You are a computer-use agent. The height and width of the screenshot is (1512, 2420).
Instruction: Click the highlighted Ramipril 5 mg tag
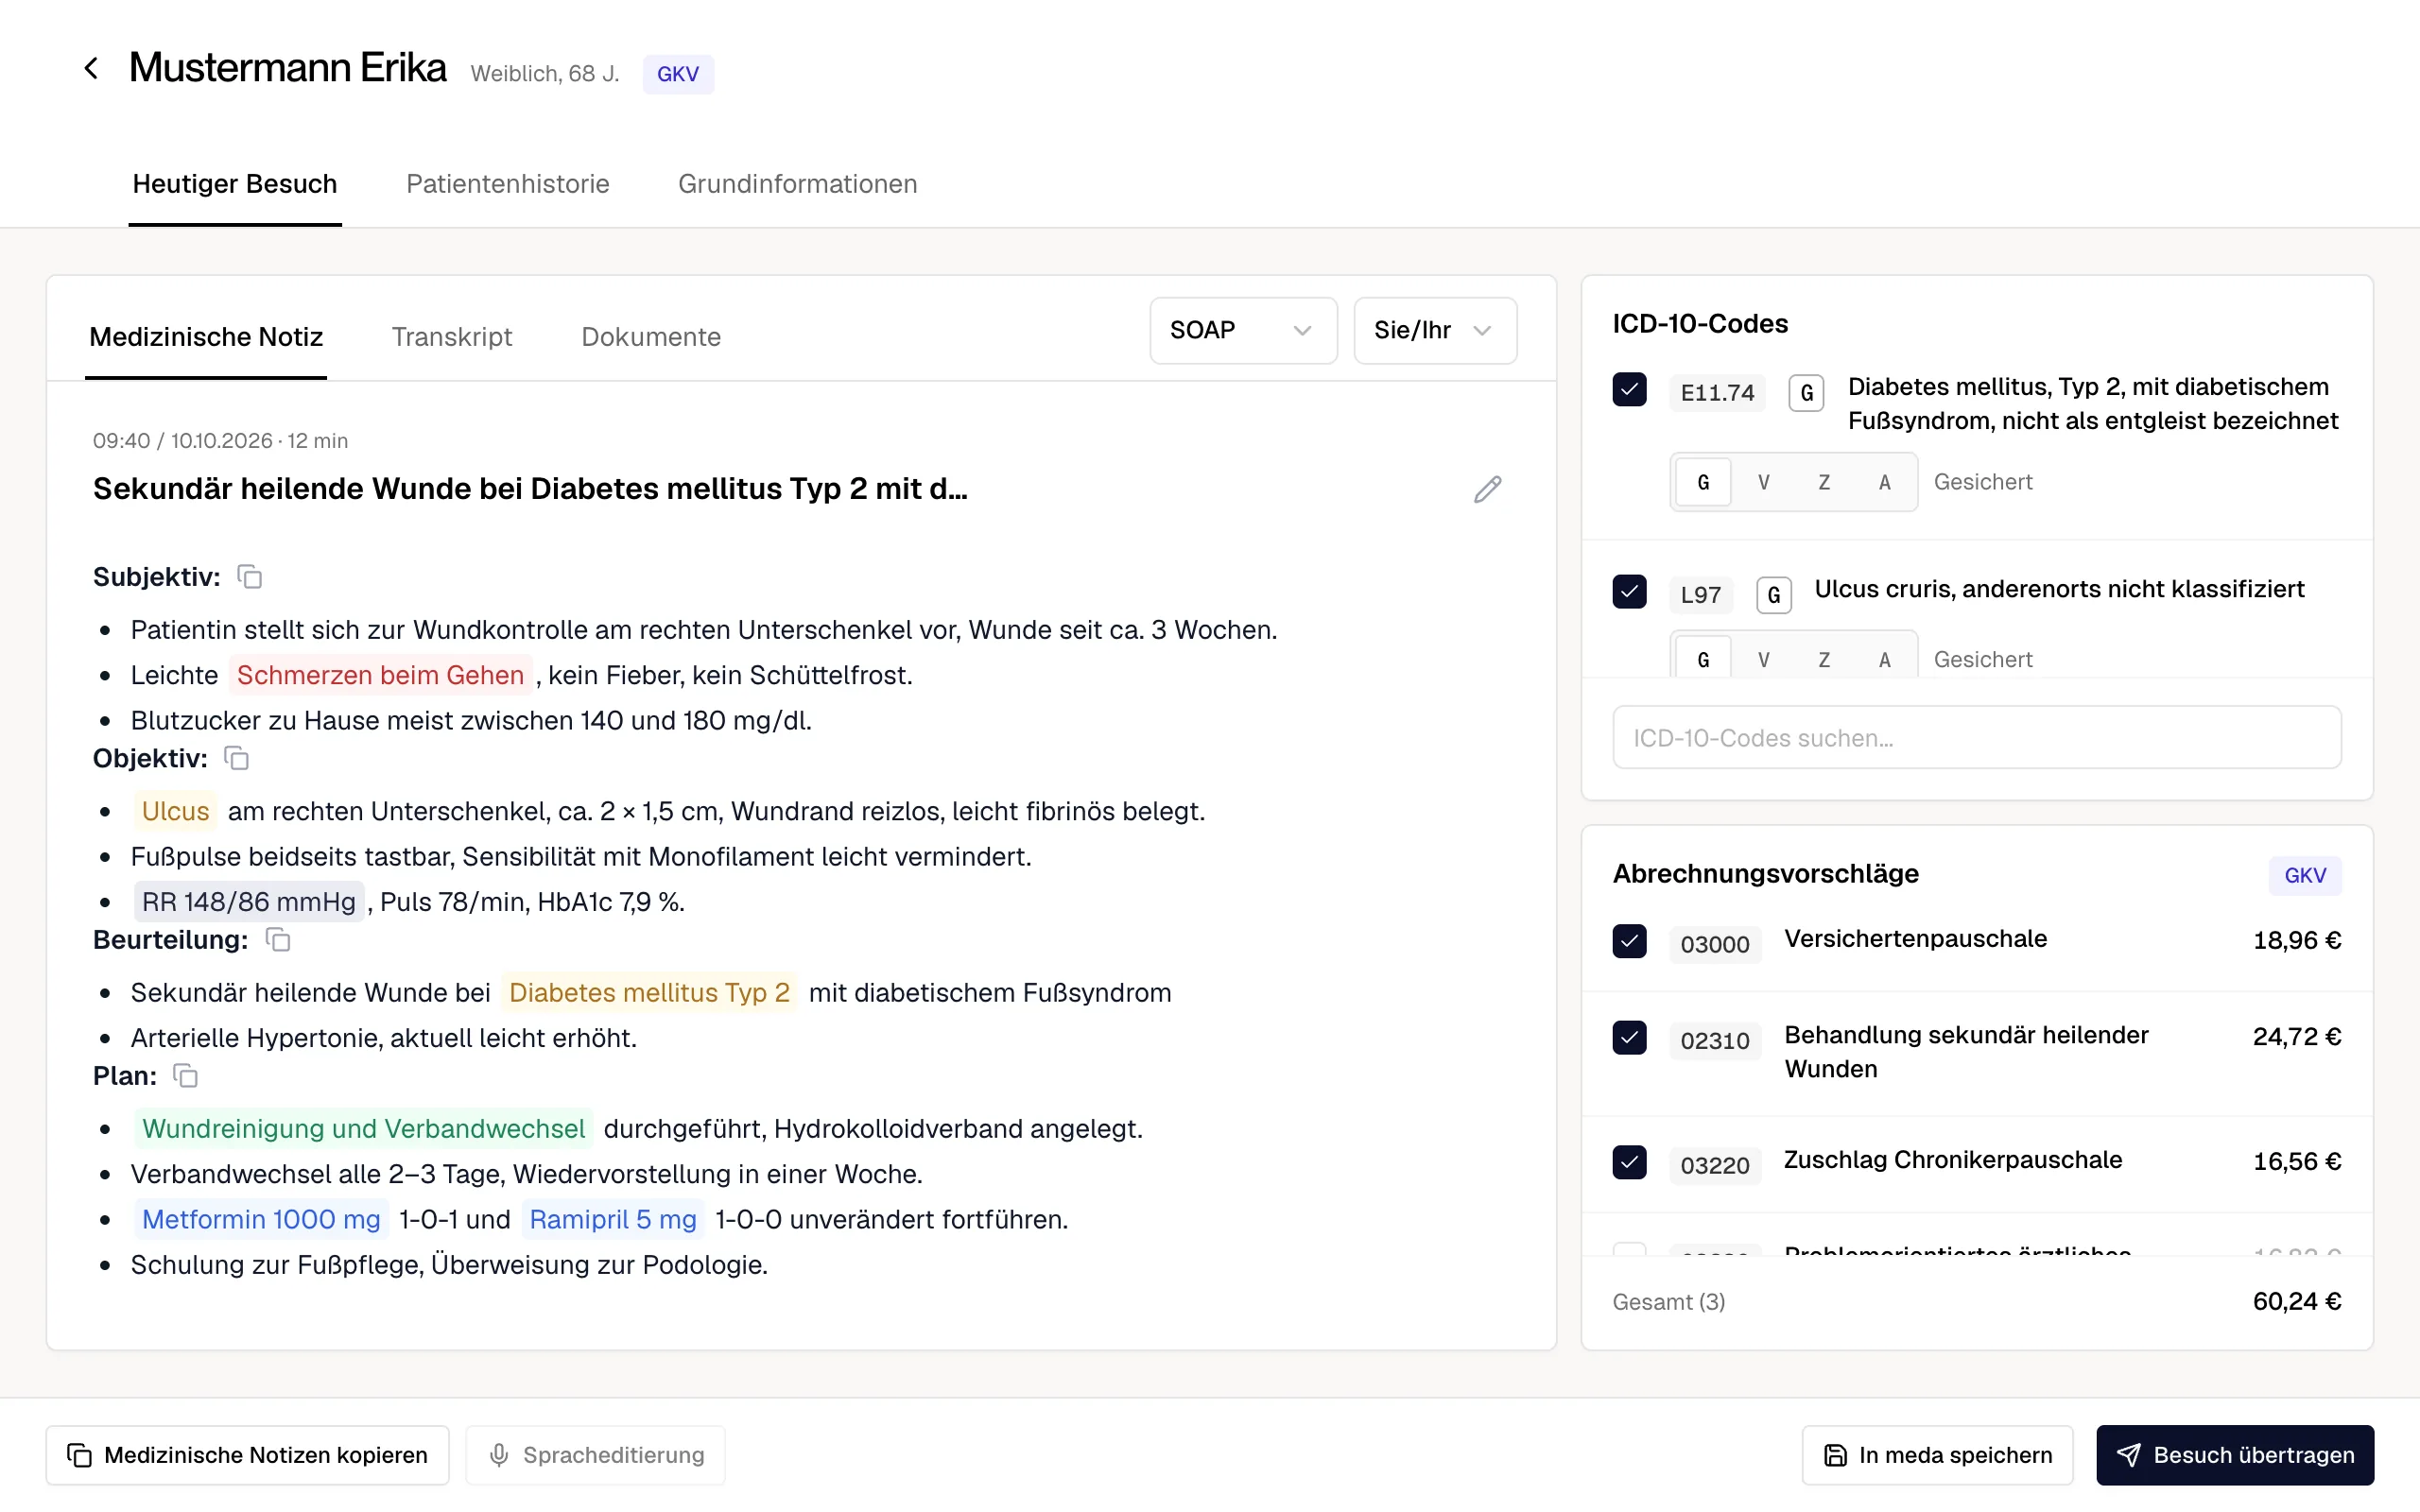pyautogui.click(x=613, y=1219)
